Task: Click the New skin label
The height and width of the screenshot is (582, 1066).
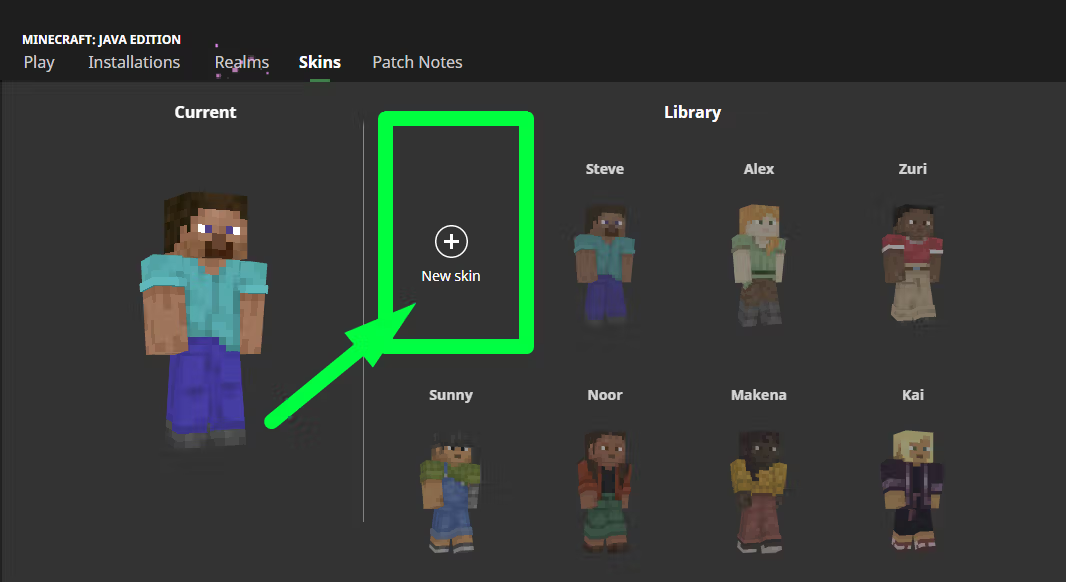Action: pyautogui.click(x=451, y=276)
